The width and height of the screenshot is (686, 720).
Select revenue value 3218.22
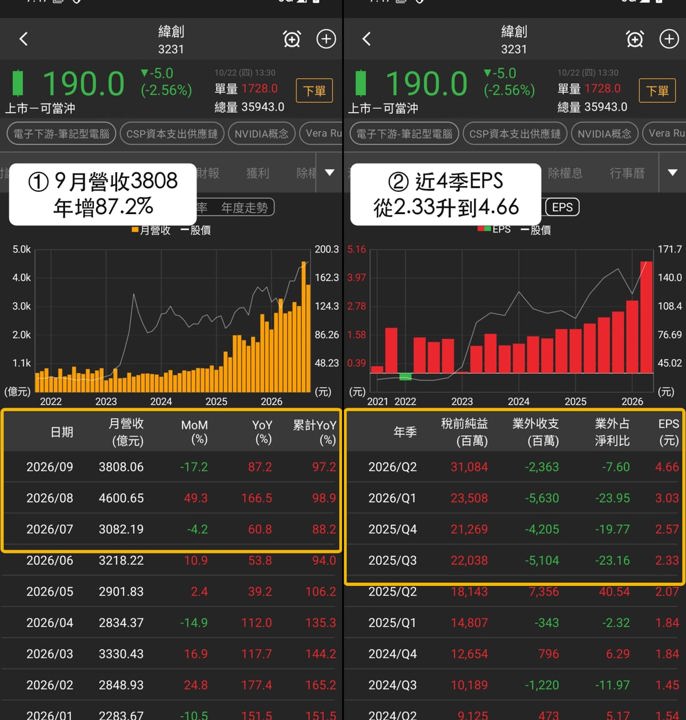(121, 561)
